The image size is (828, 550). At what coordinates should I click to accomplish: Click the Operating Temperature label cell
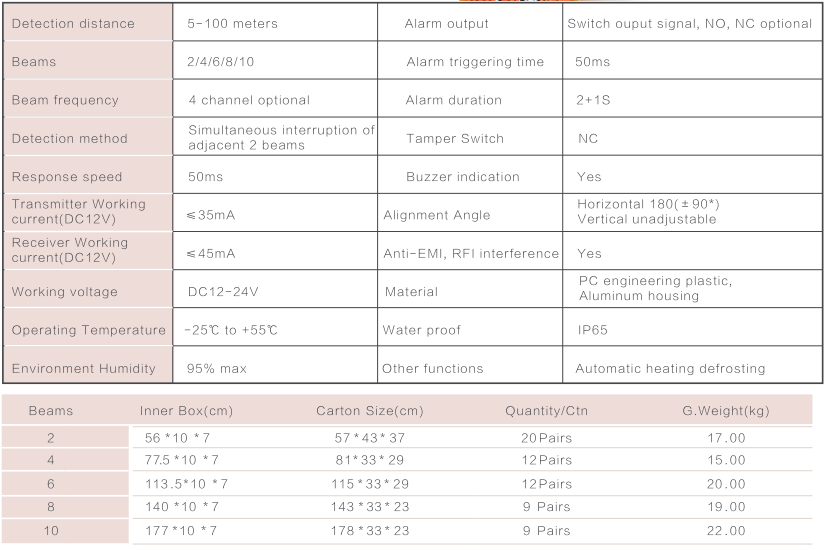click(88, 329)
